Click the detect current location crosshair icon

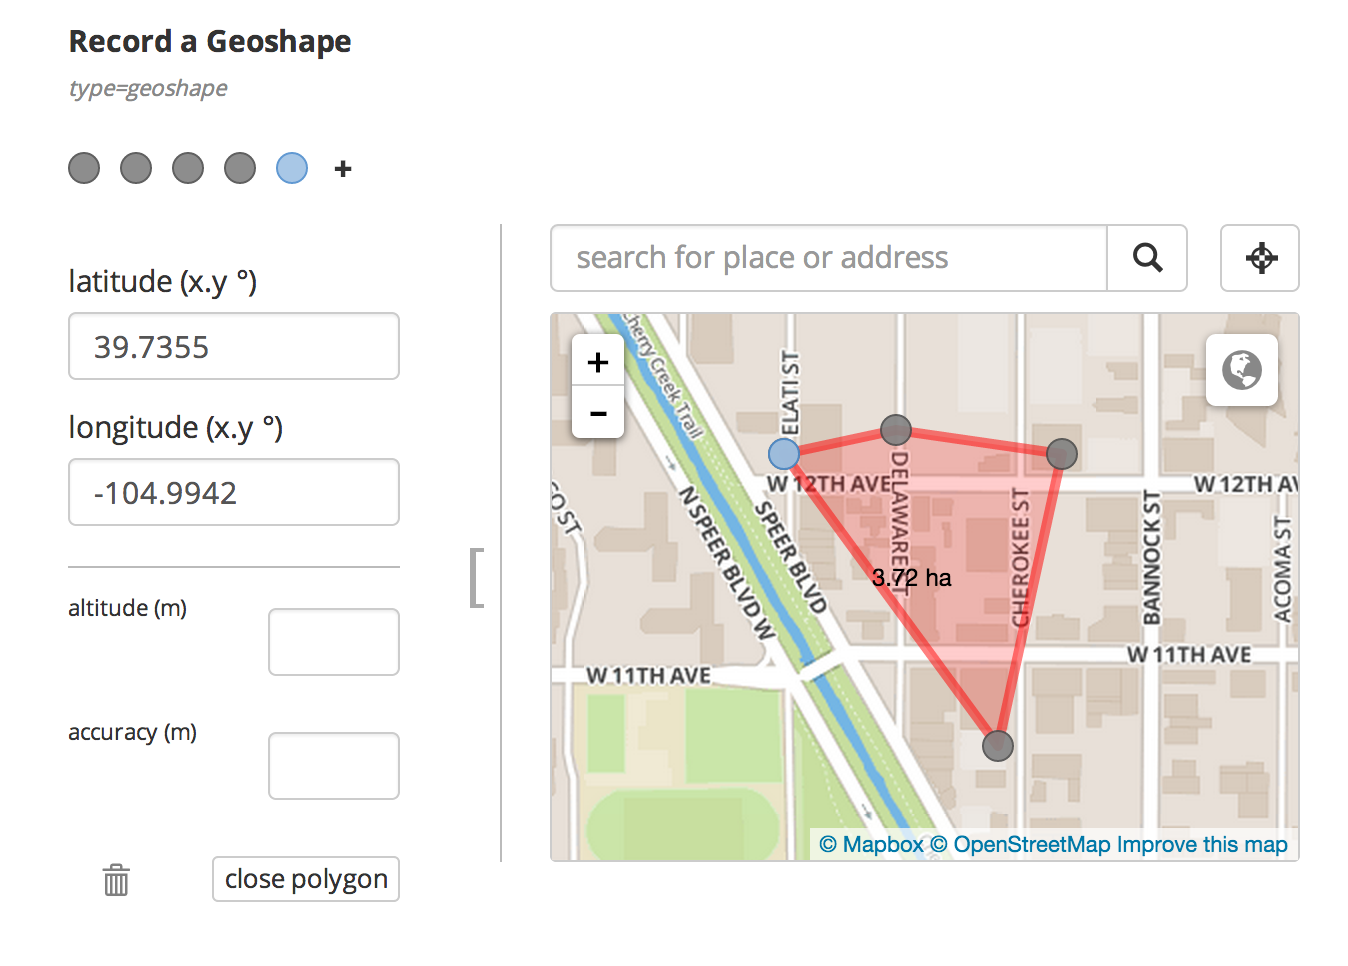[1260, 258]
